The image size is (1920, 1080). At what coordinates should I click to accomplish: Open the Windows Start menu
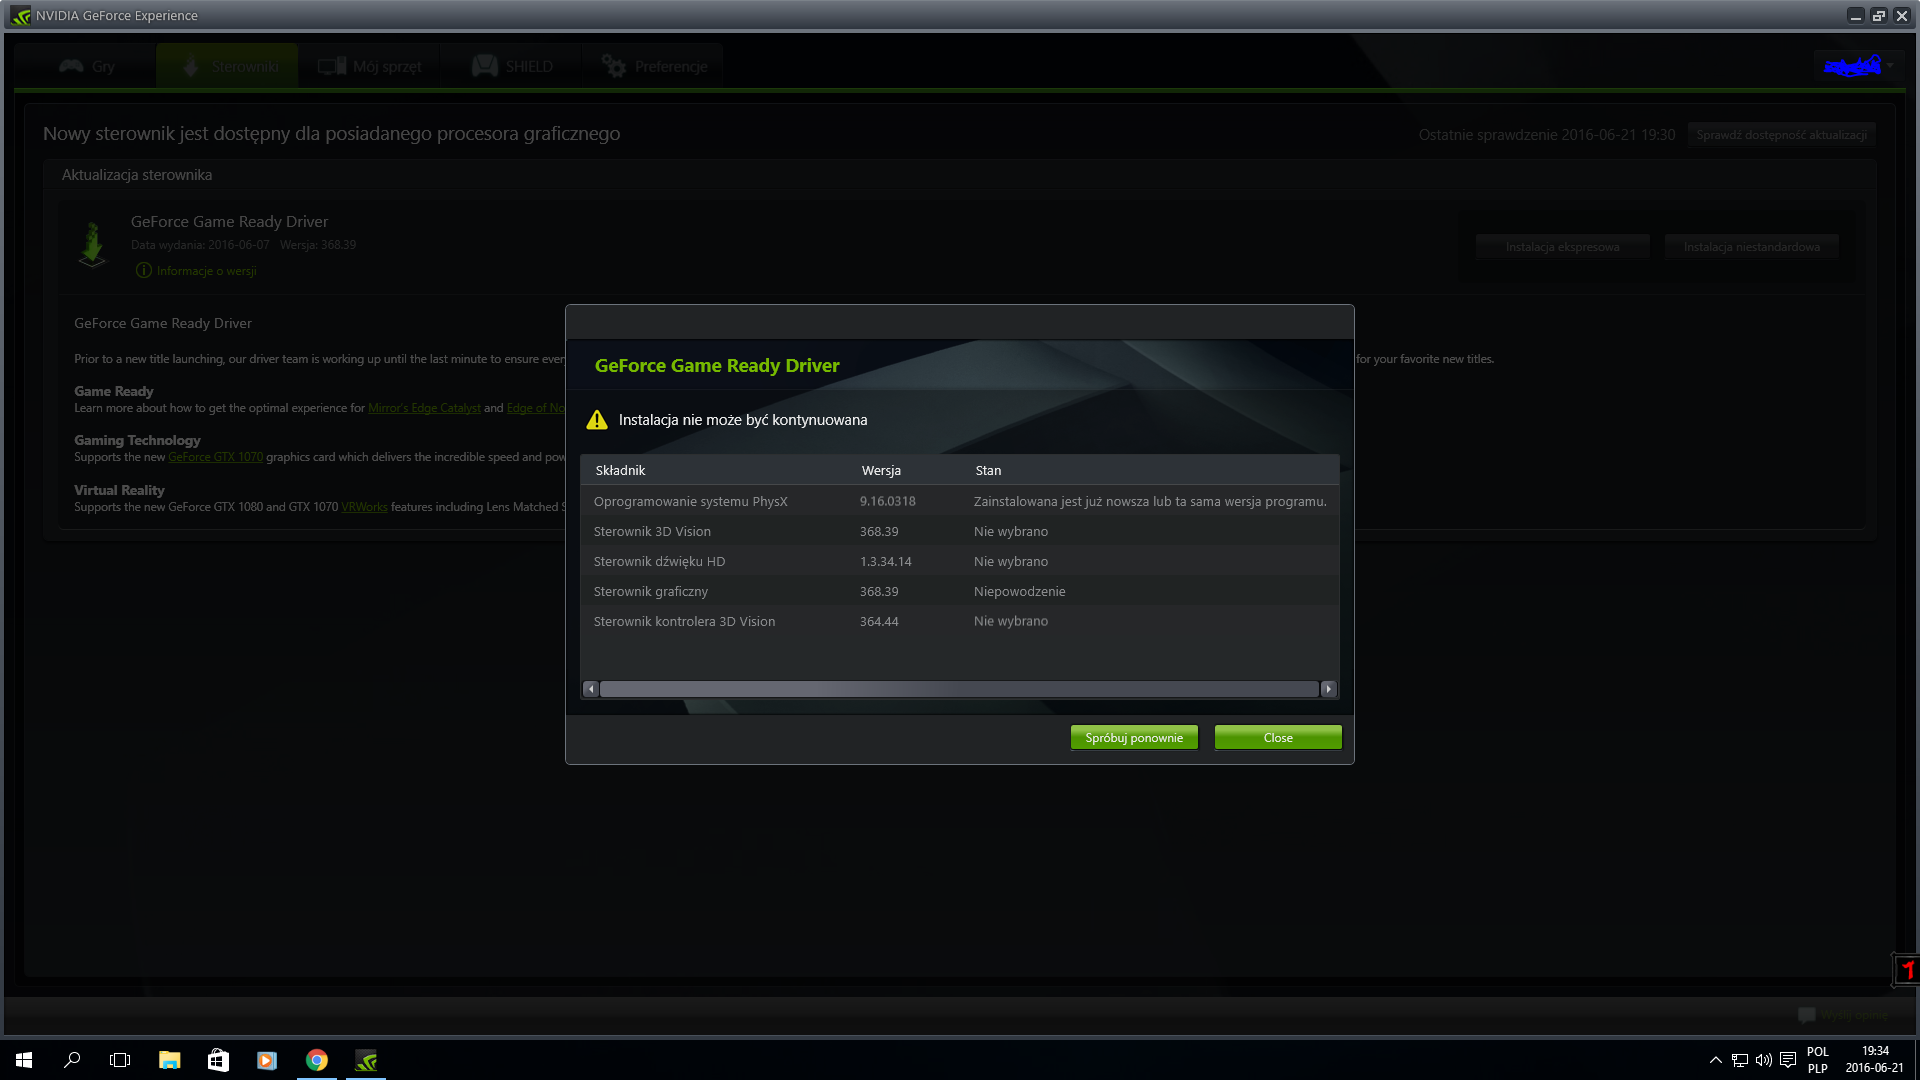click(24, 1060)
